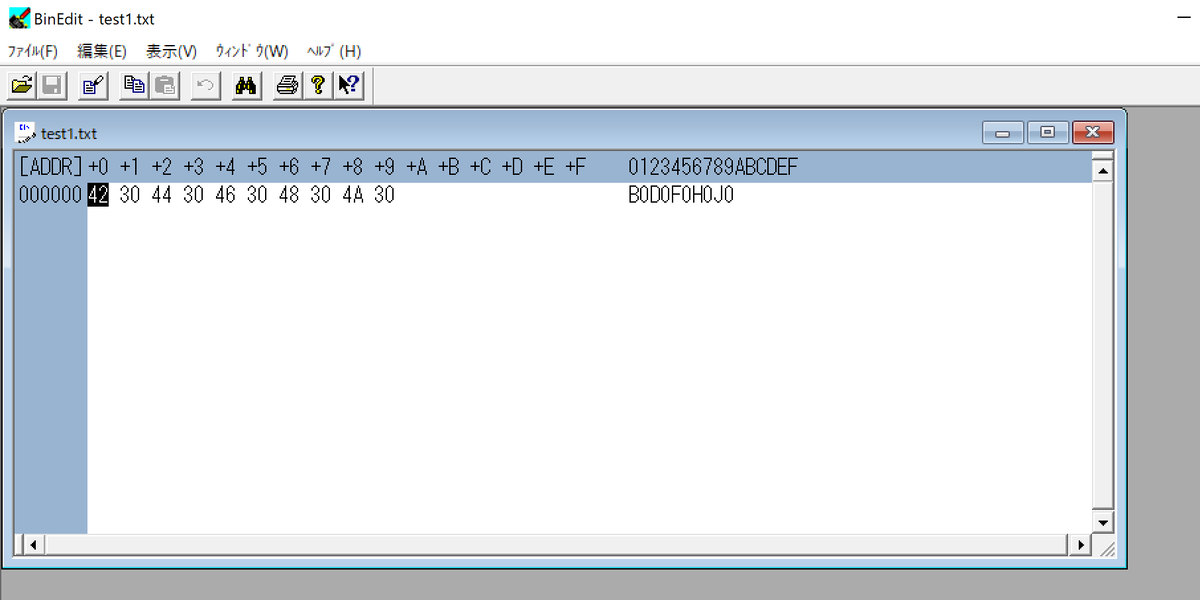
Task: Click the [ADDR] header label
Action: 50,167
